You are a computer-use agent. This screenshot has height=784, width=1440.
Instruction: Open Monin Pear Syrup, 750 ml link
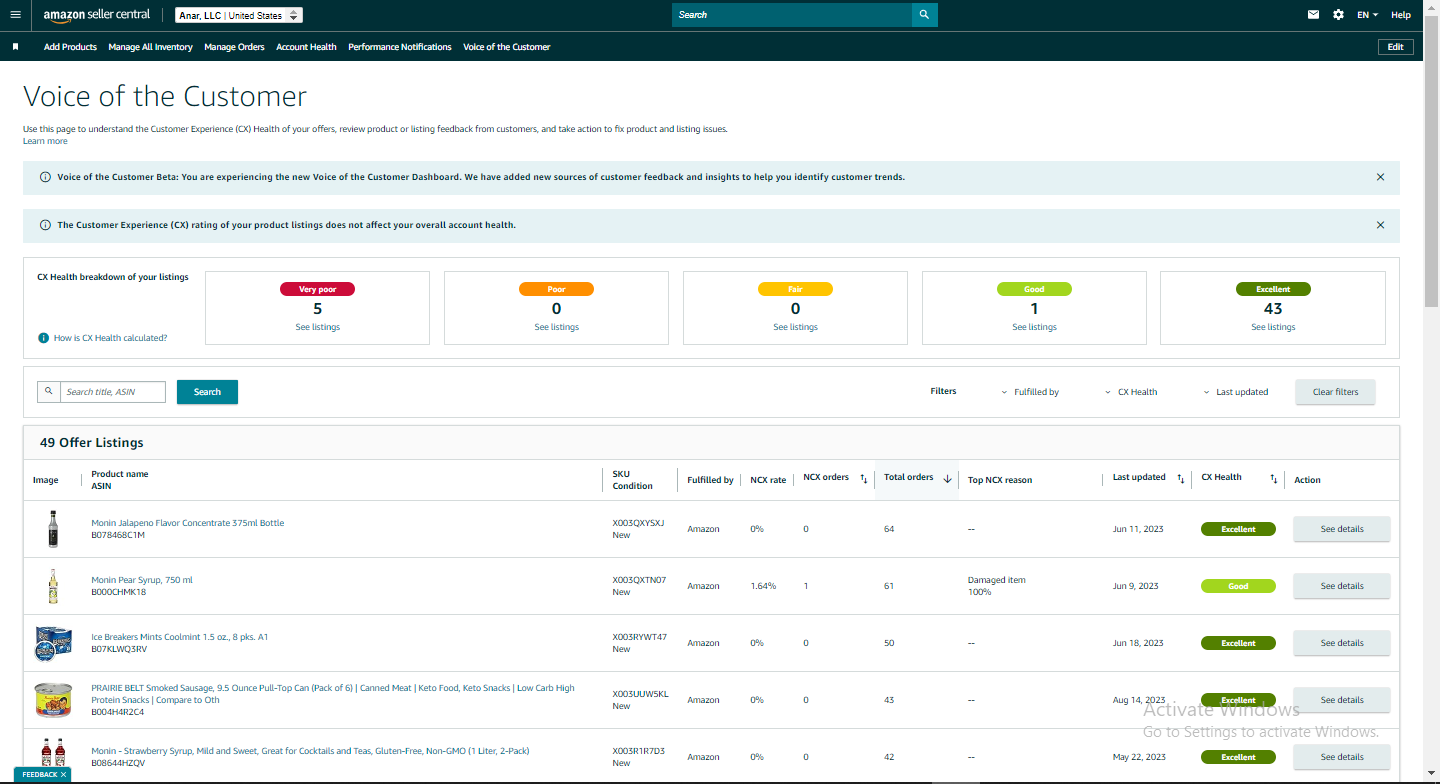(x=142, y=580)
